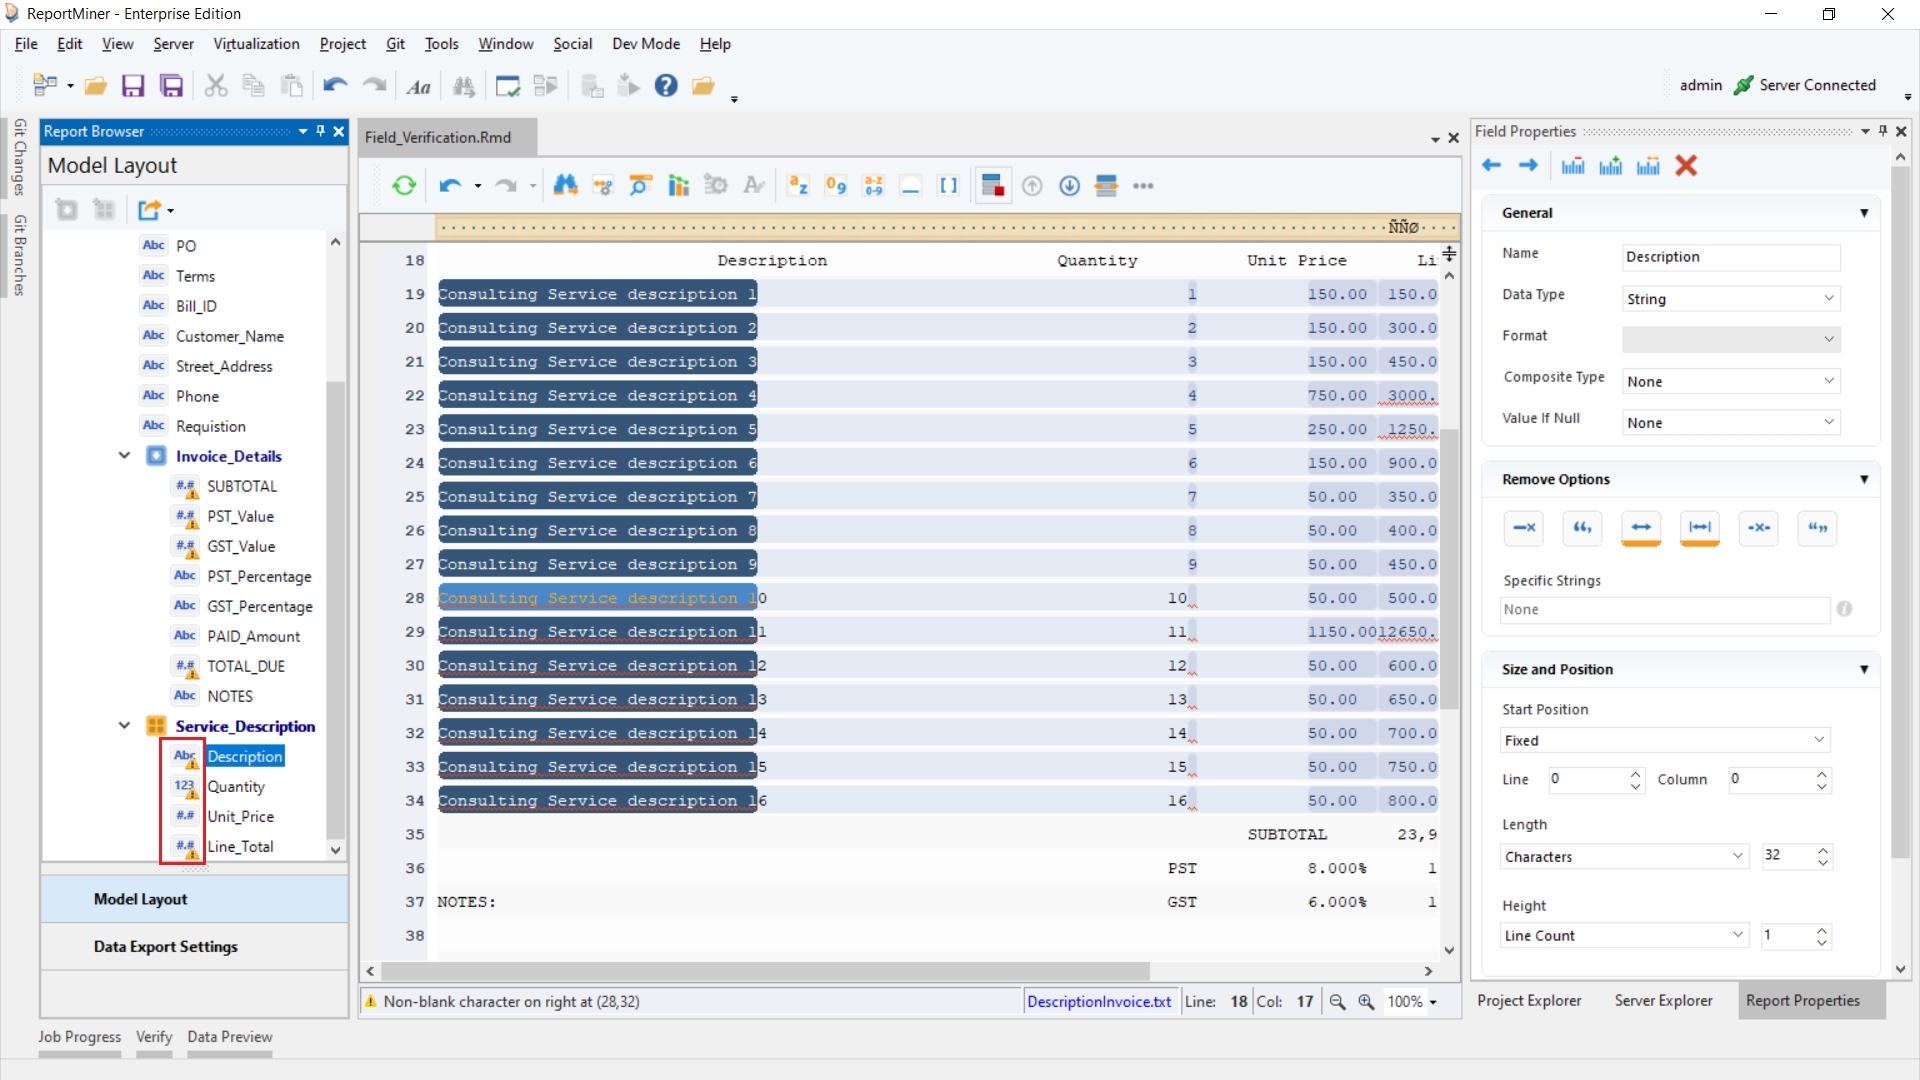Open the Composite Type dropdown
The image size is (1920, 1080).
1730,382
